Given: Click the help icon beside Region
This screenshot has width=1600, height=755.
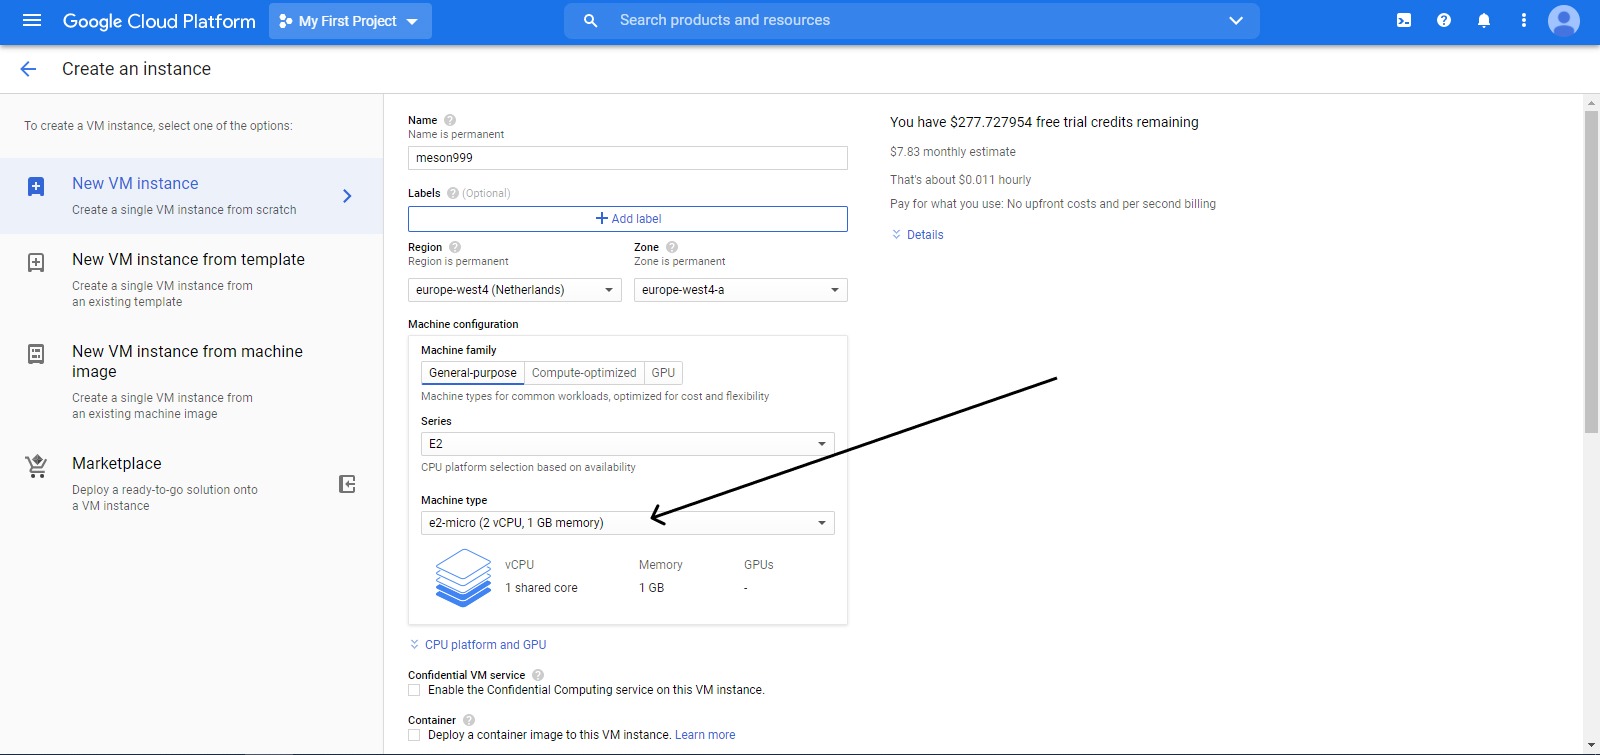Looking at the screenshot, I should tap(455, 247).
